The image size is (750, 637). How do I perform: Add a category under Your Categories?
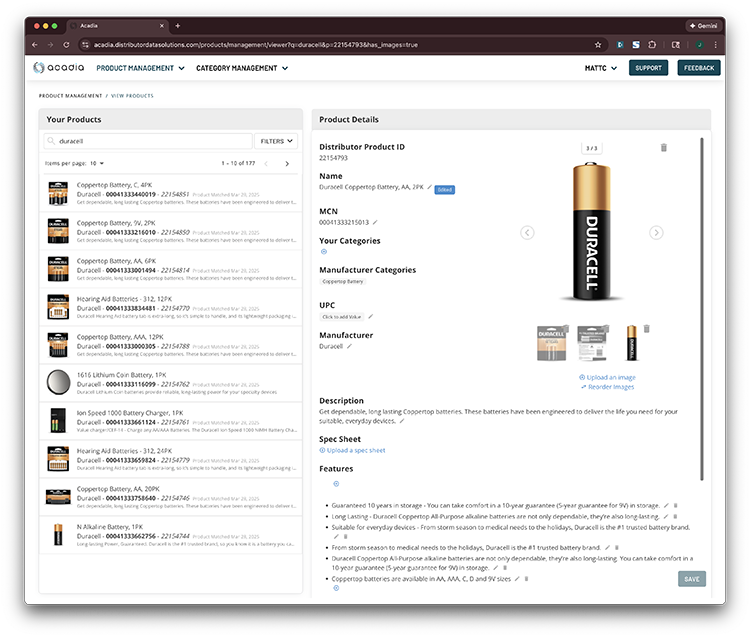click(x=324, y=252)
